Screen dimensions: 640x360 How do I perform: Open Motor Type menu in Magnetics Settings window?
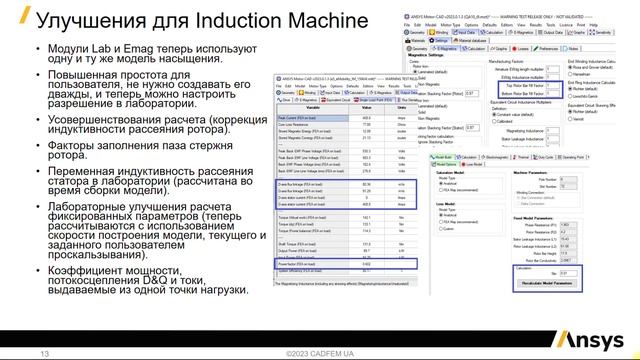[x=451, y=25]
